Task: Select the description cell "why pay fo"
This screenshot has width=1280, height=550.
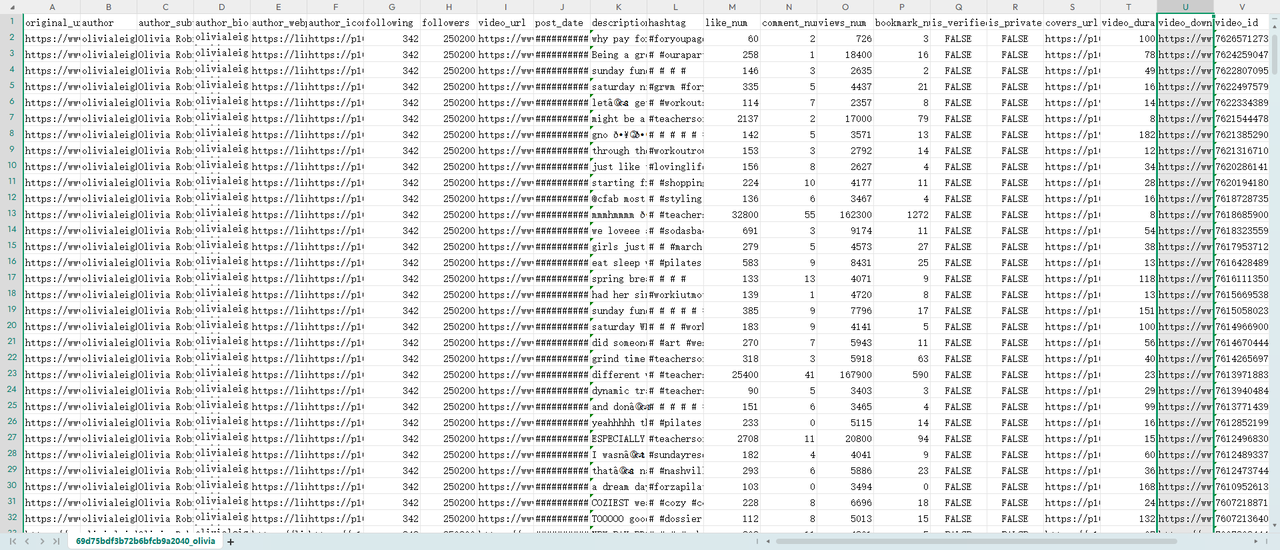Action: 619,38
